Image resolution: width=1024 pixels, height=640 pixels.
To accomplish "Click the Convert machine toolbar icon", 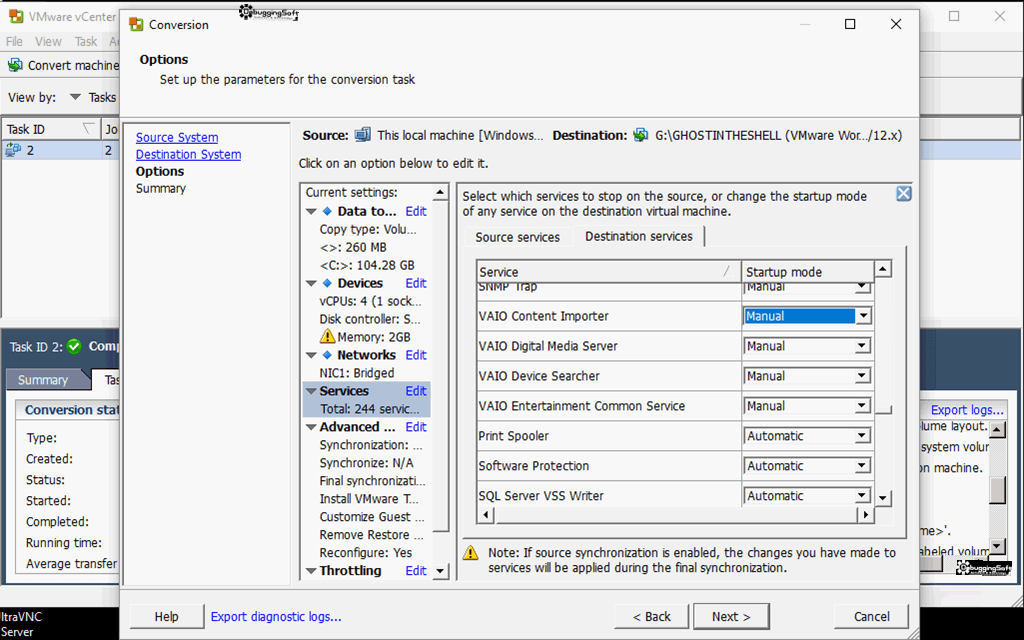I will tap(15, 65).
